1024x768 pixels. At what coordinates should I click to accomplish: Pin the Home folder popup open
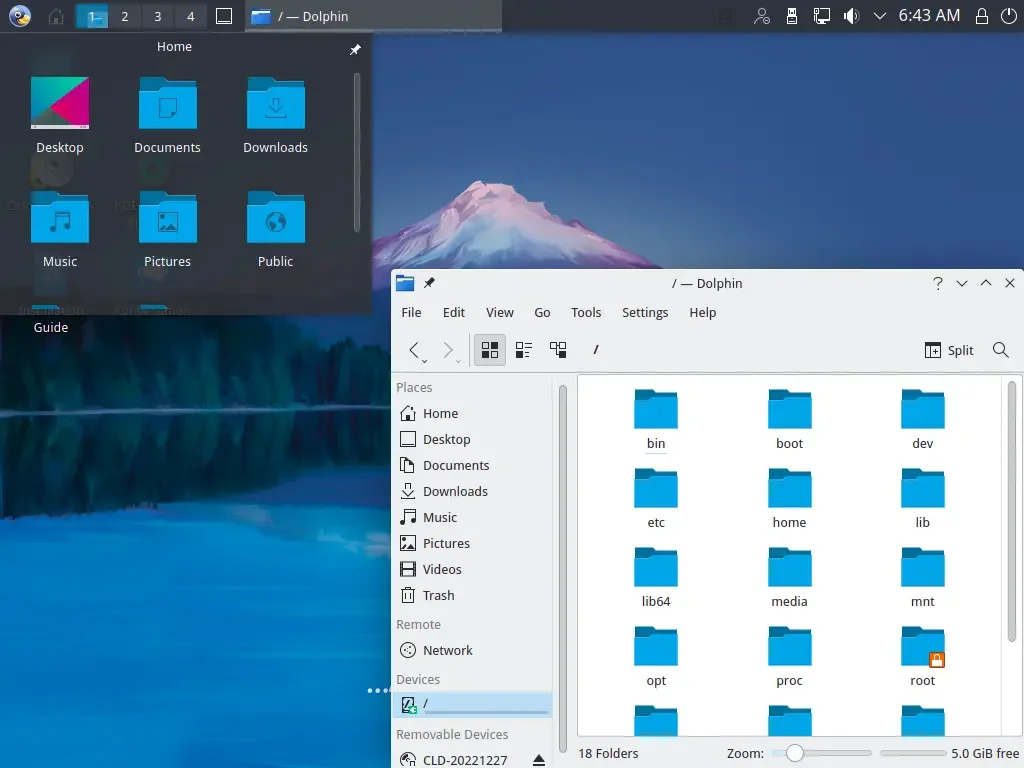(355, 50)
